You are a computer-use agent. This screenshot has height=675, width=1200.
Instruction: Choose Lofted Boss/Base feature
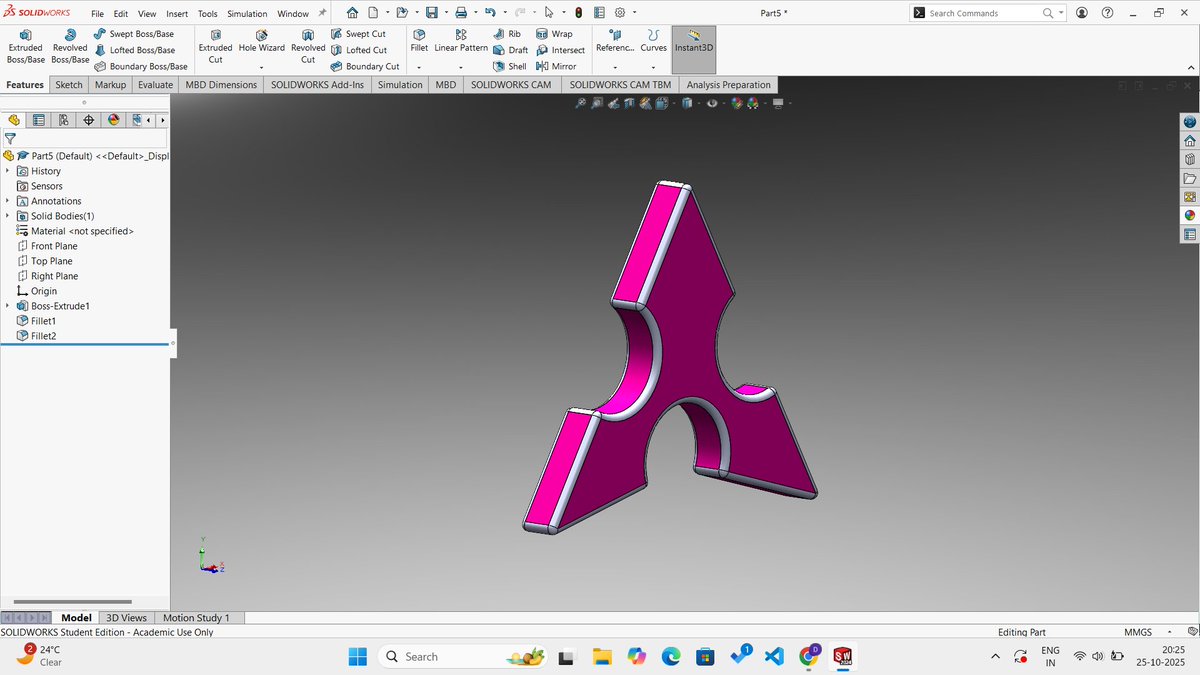pyautogui.click(x=134, y=50)
